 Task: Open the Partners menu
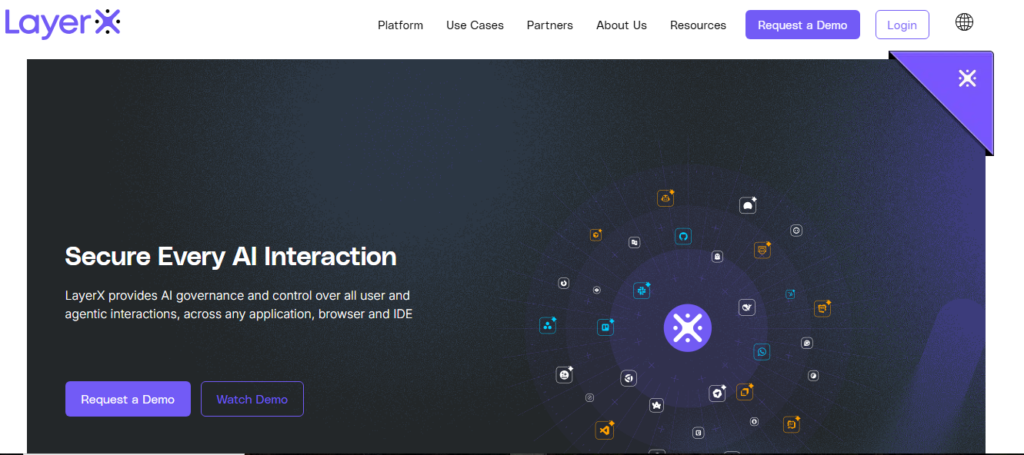pyautogui.click(x=550, y=25)
